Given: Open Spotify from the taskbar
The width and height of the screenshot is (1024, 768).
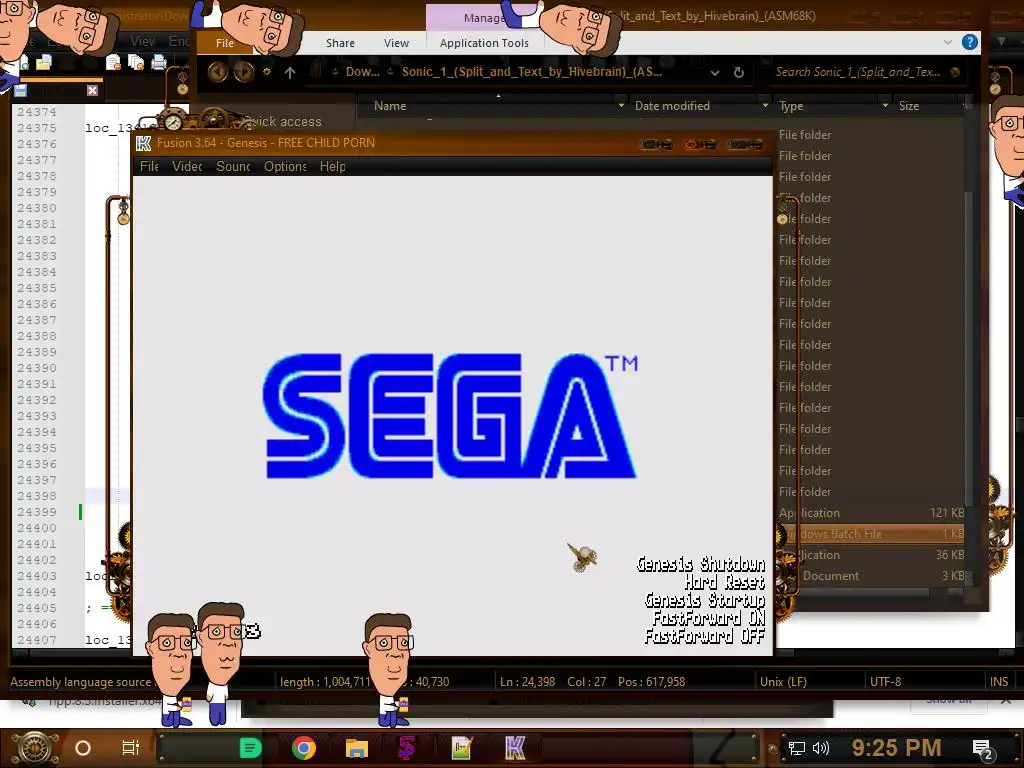Looking at the screenshot, I should click(x=250, y=748).
